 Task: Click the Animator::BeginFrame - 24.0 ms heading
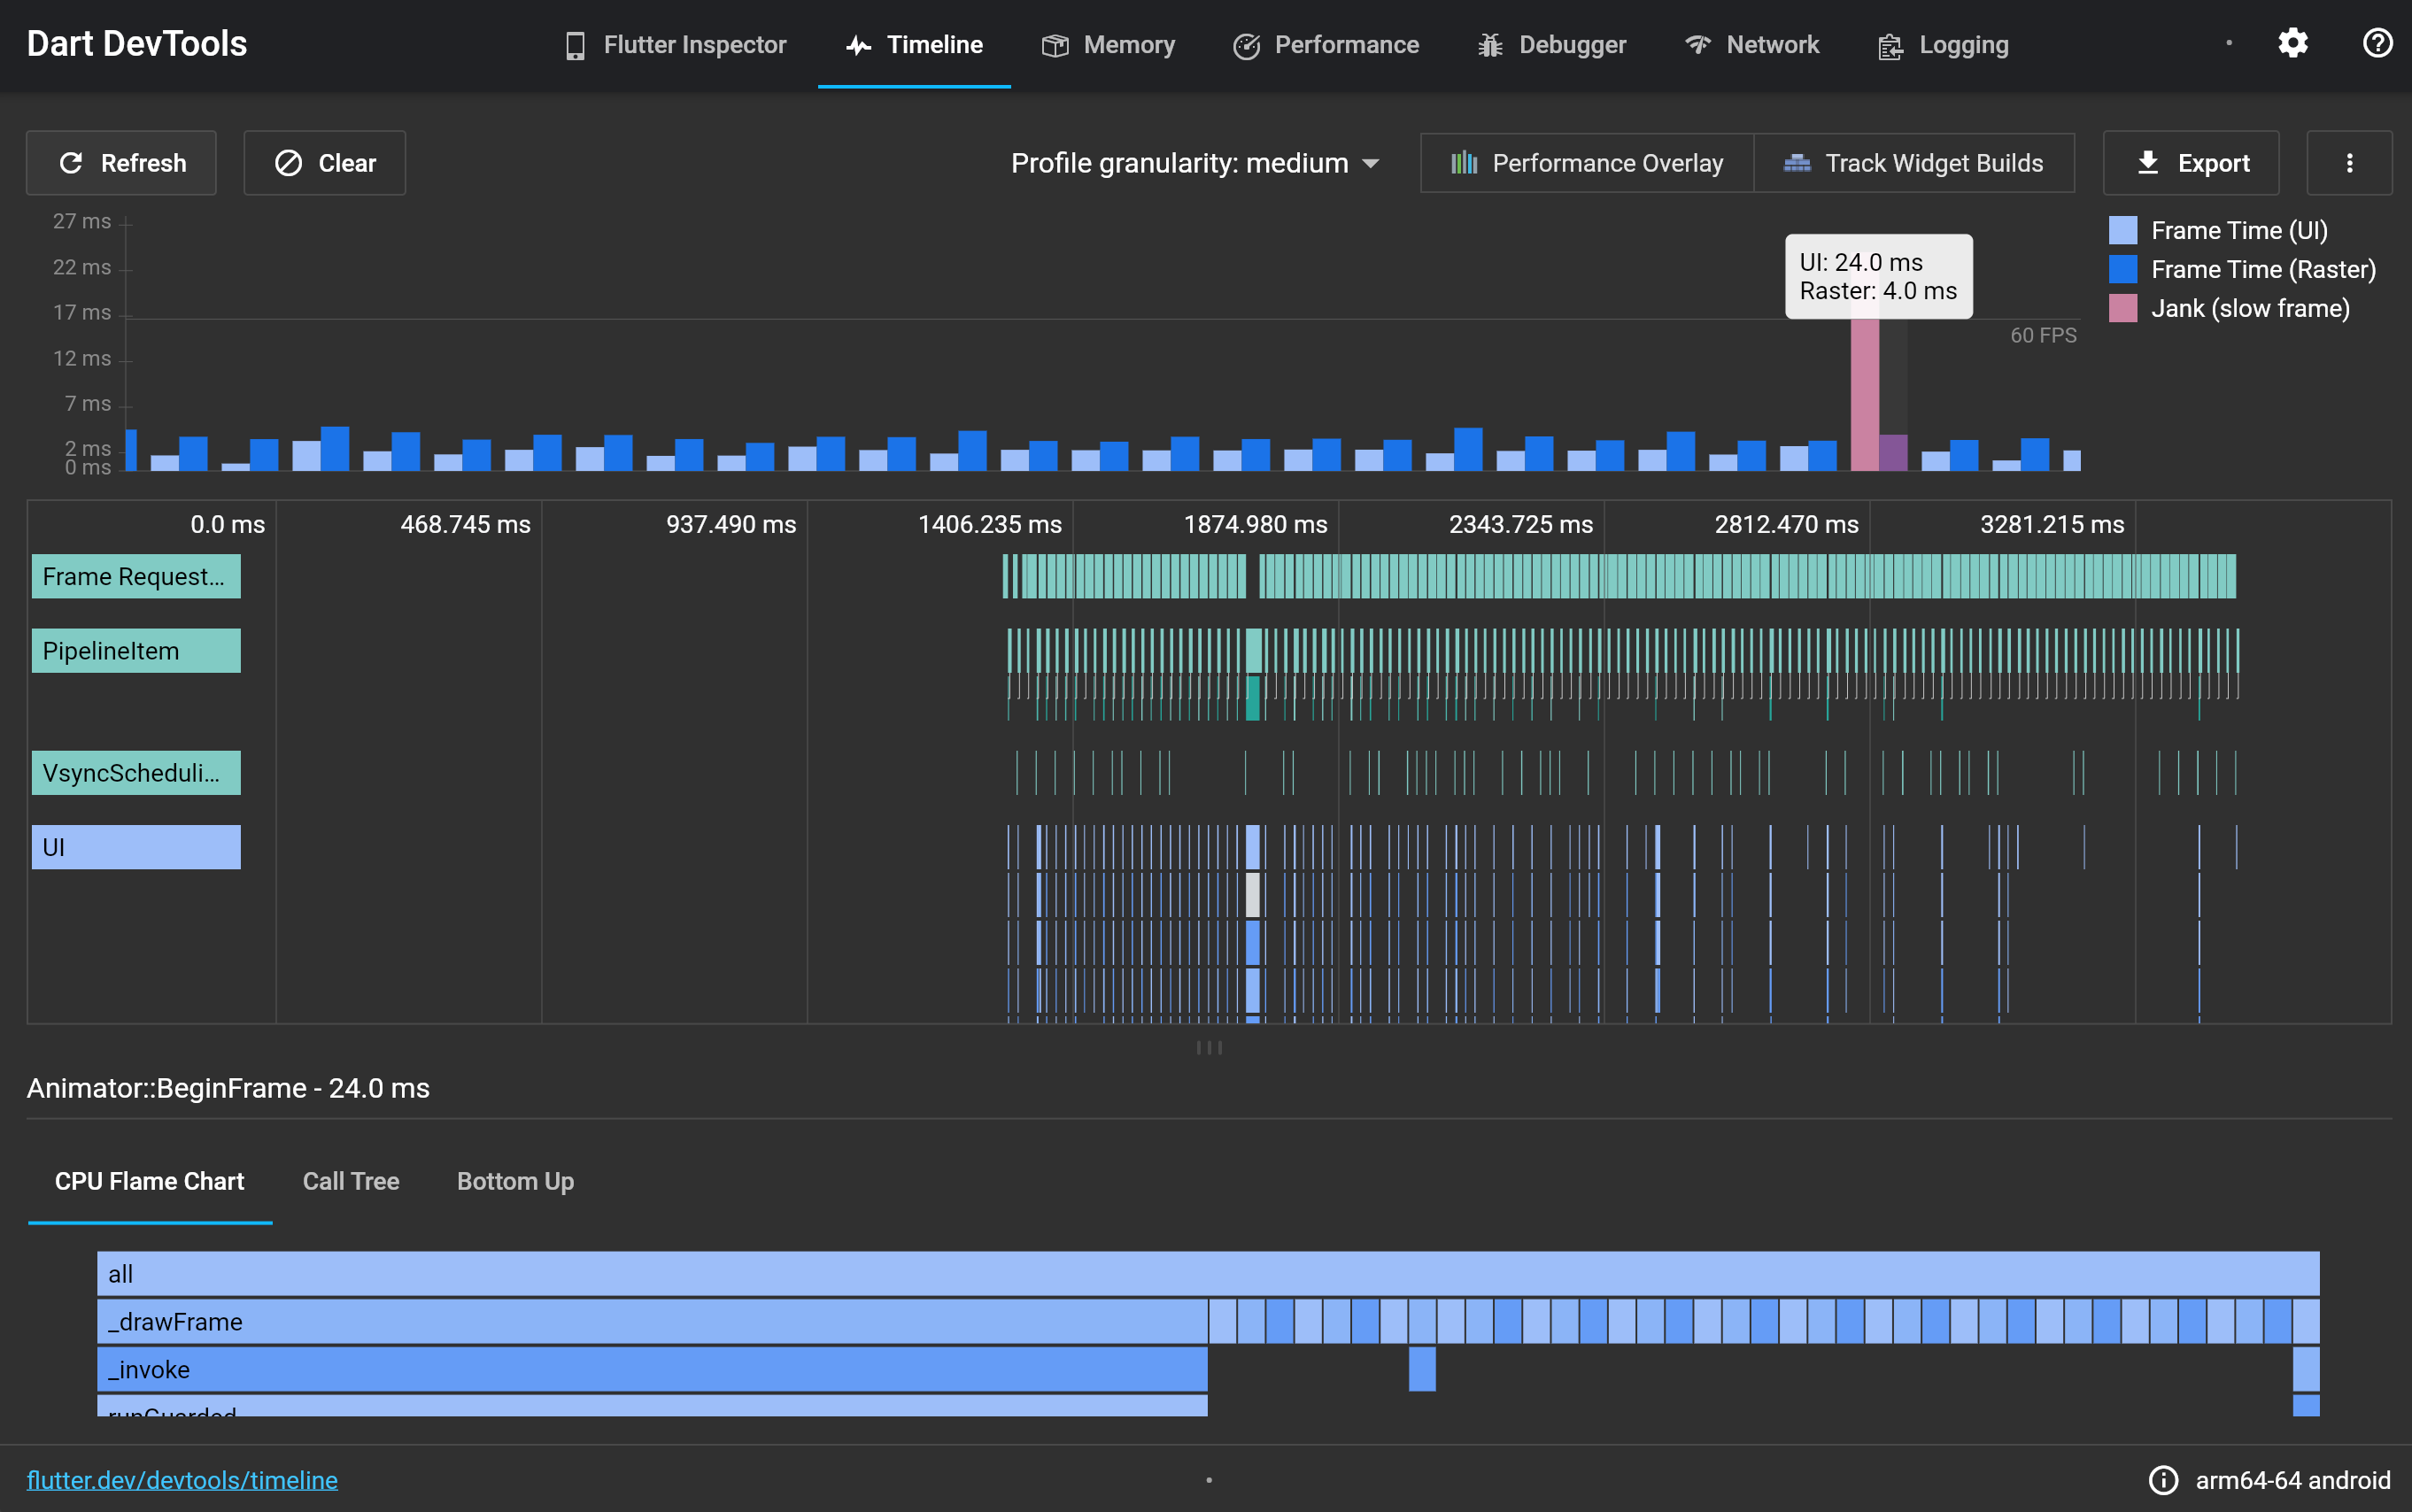pyautogui.click(x=228, y=1088)
